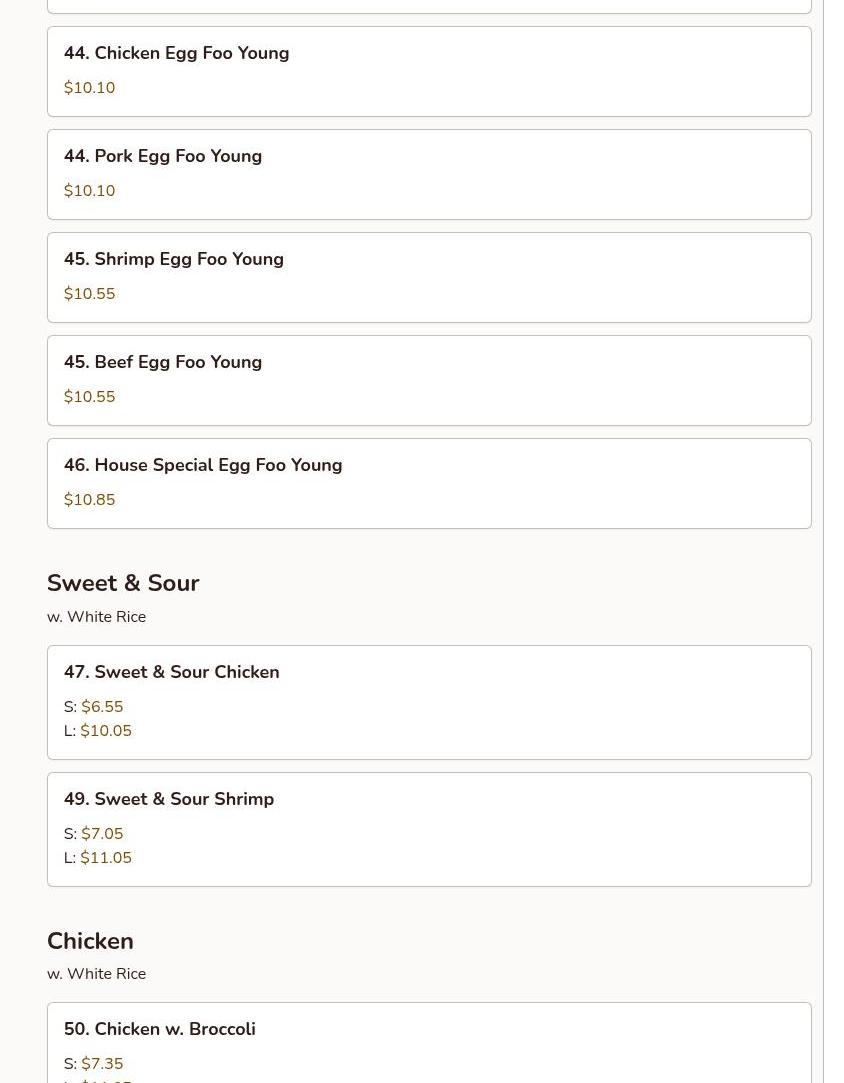The width and height of the screenshot is (844, 1083).
Task: Choose 50. Chicken w. Broccoli
Action: tap(160, 1030)
